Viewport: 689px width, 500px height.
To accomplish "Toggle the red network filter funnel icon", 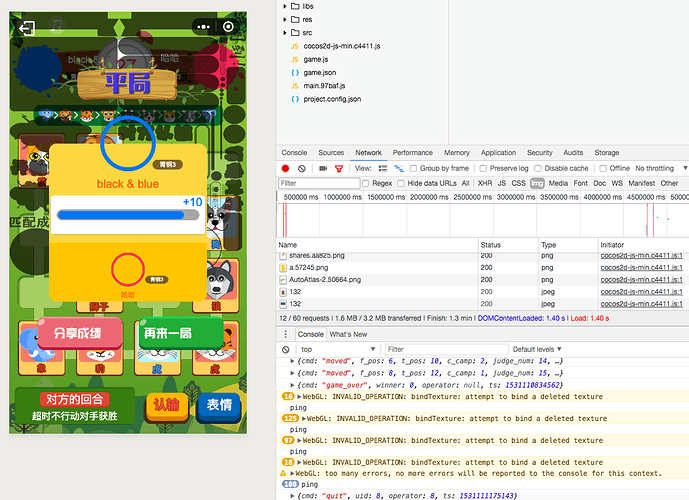I will tap(339, 169).
